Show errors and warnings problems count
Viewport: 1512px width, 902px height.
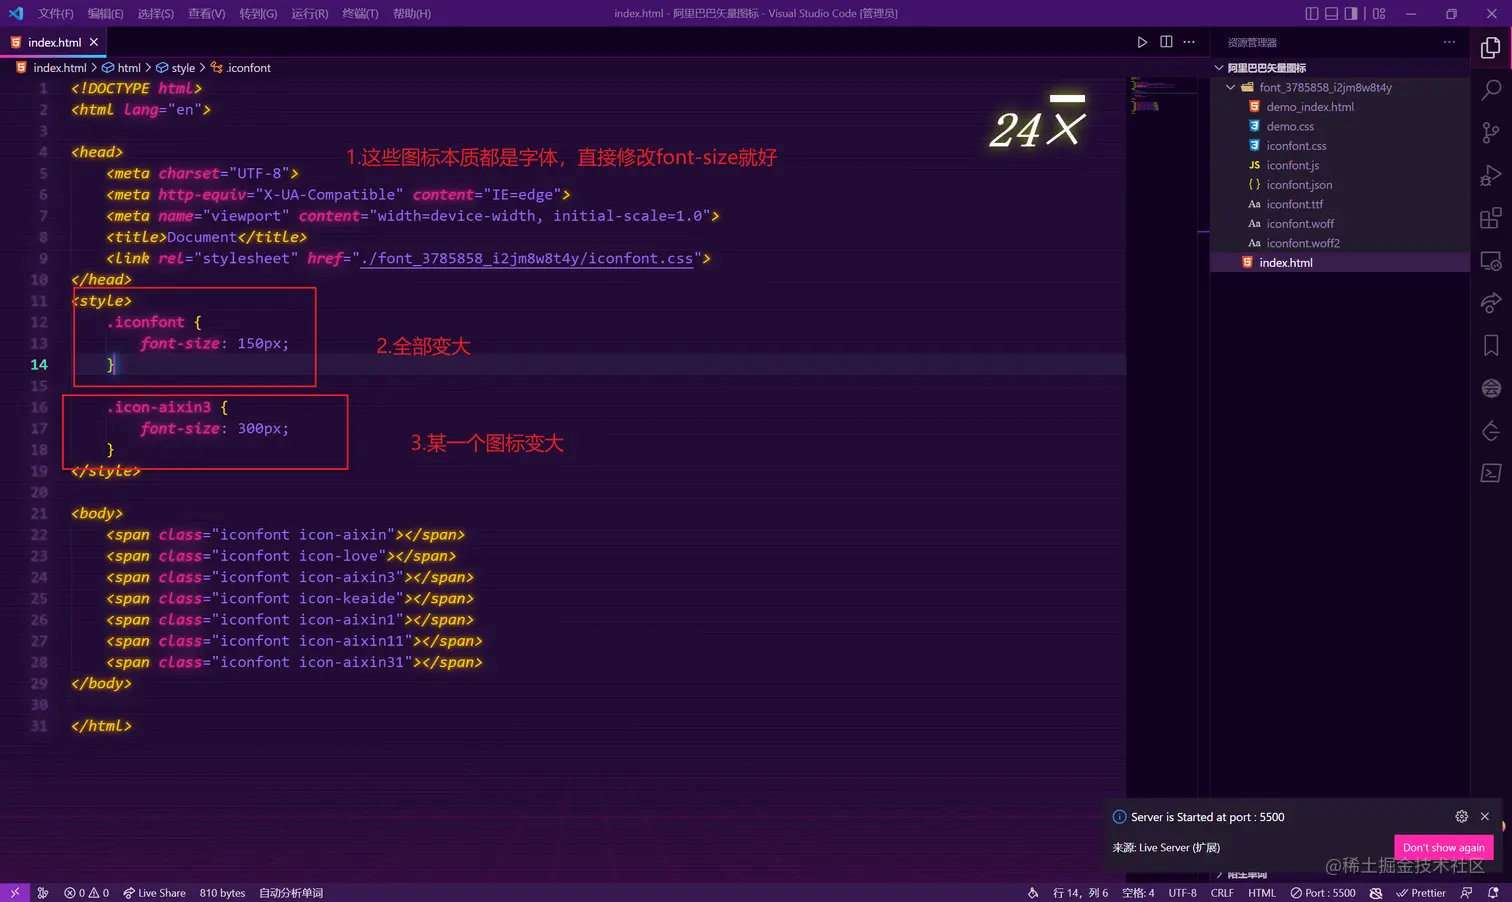(86, 893)
